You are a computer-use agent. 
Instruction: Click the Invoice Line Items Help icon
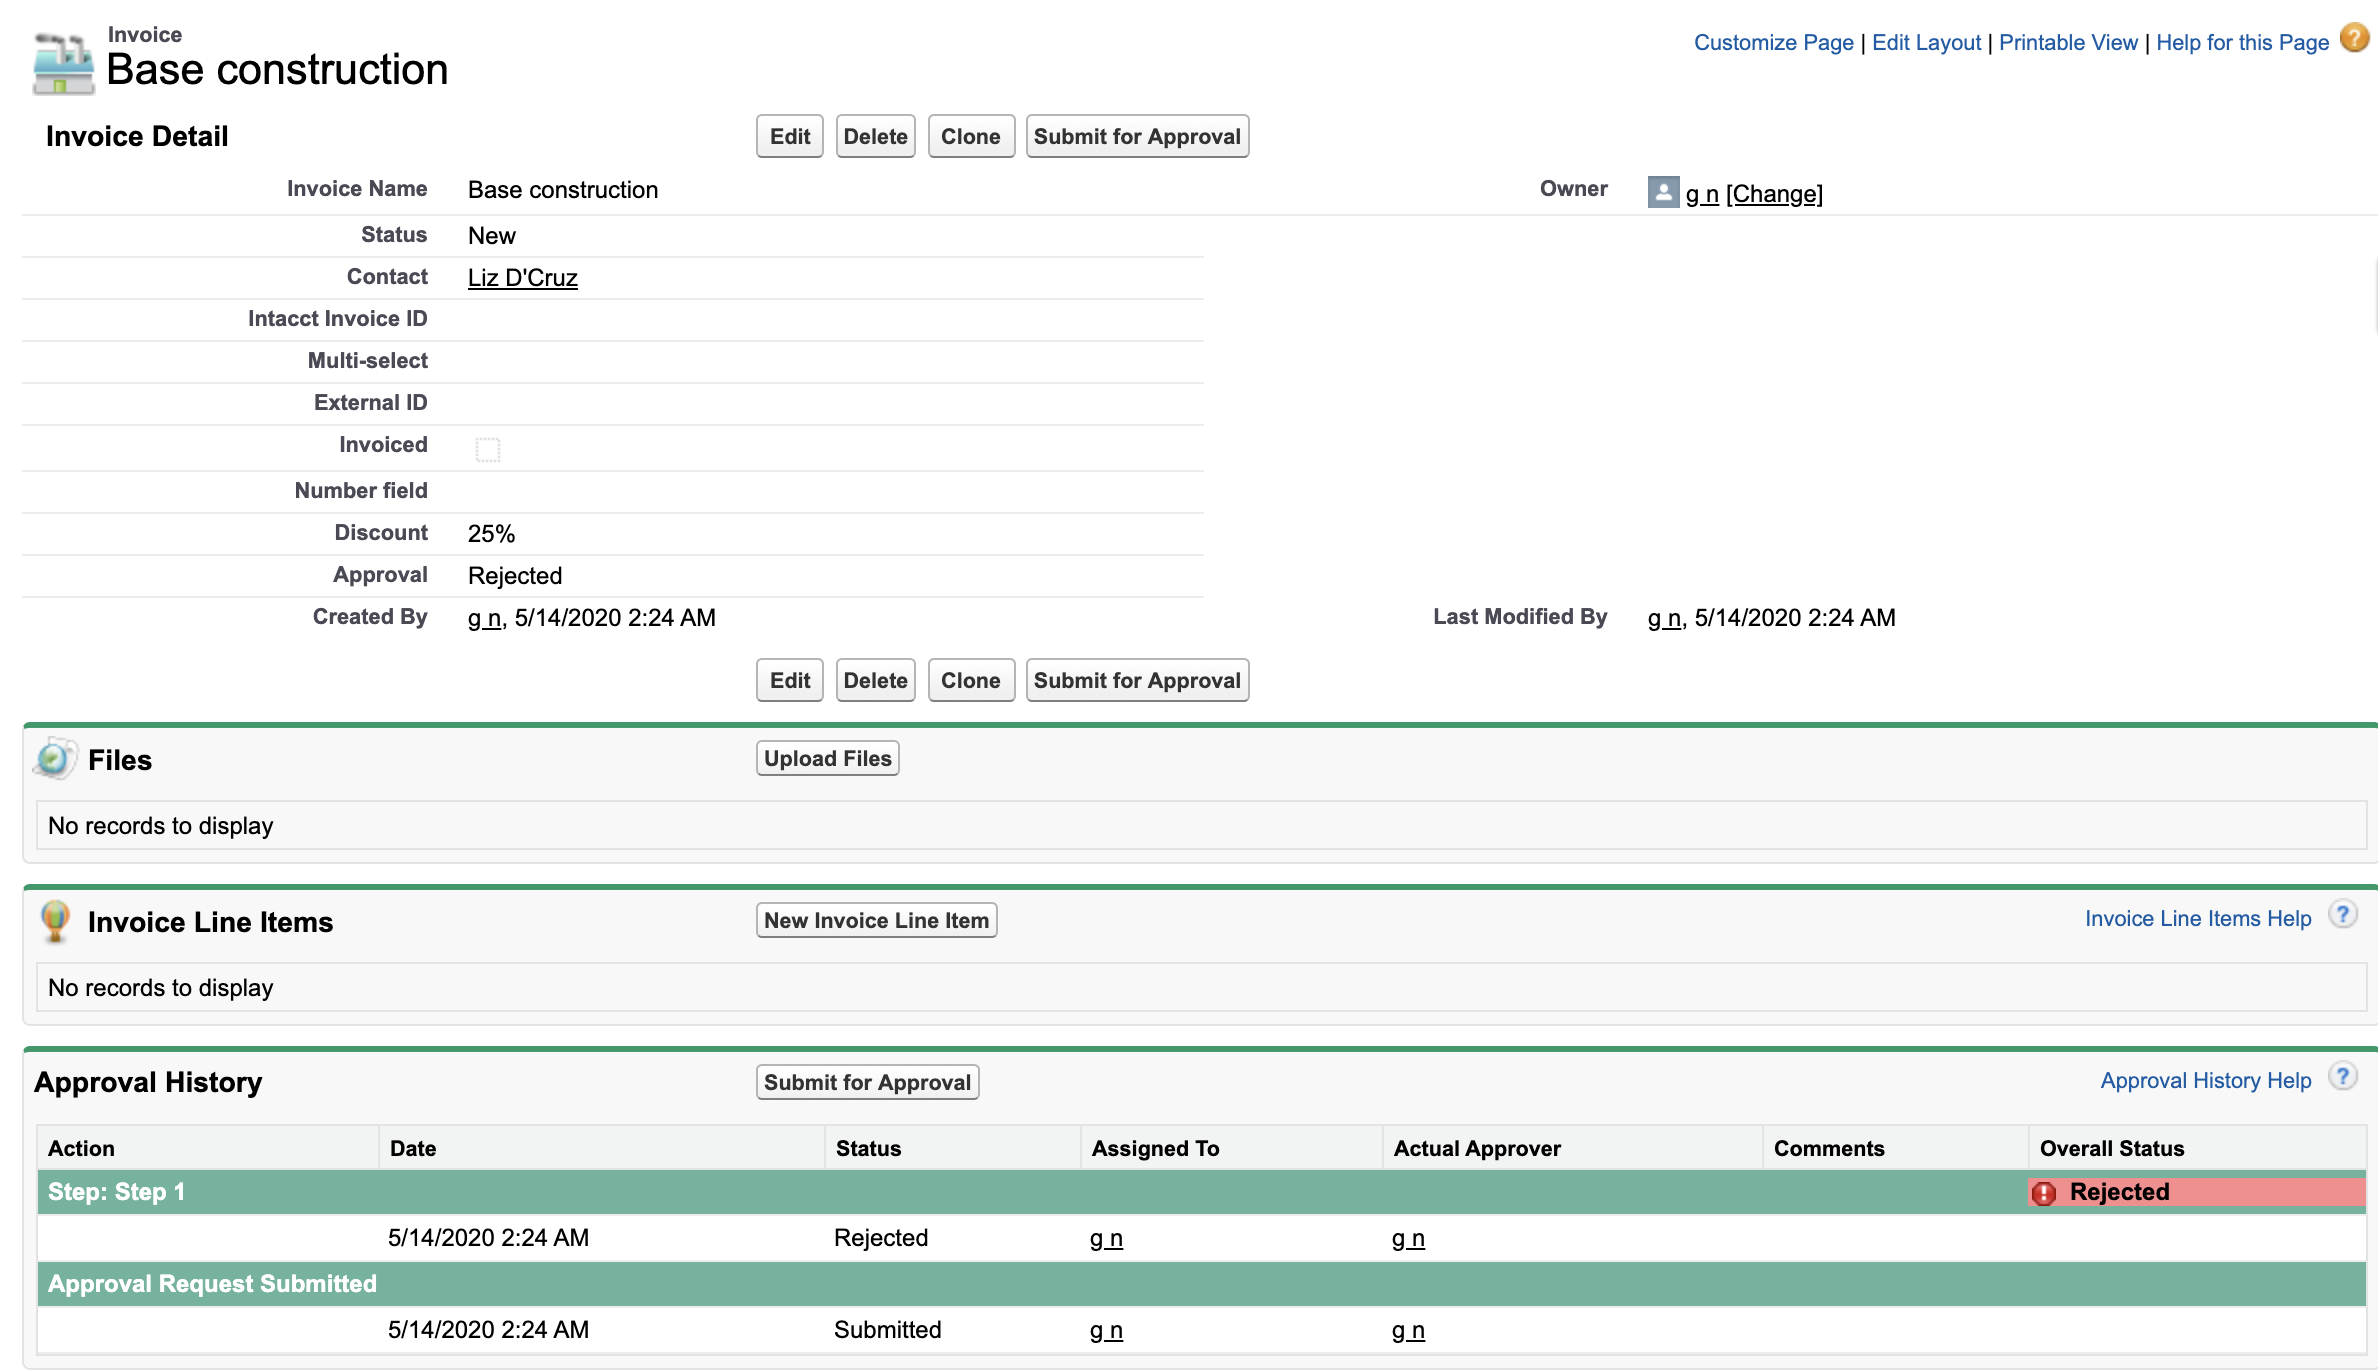(x=2340, y=918)
